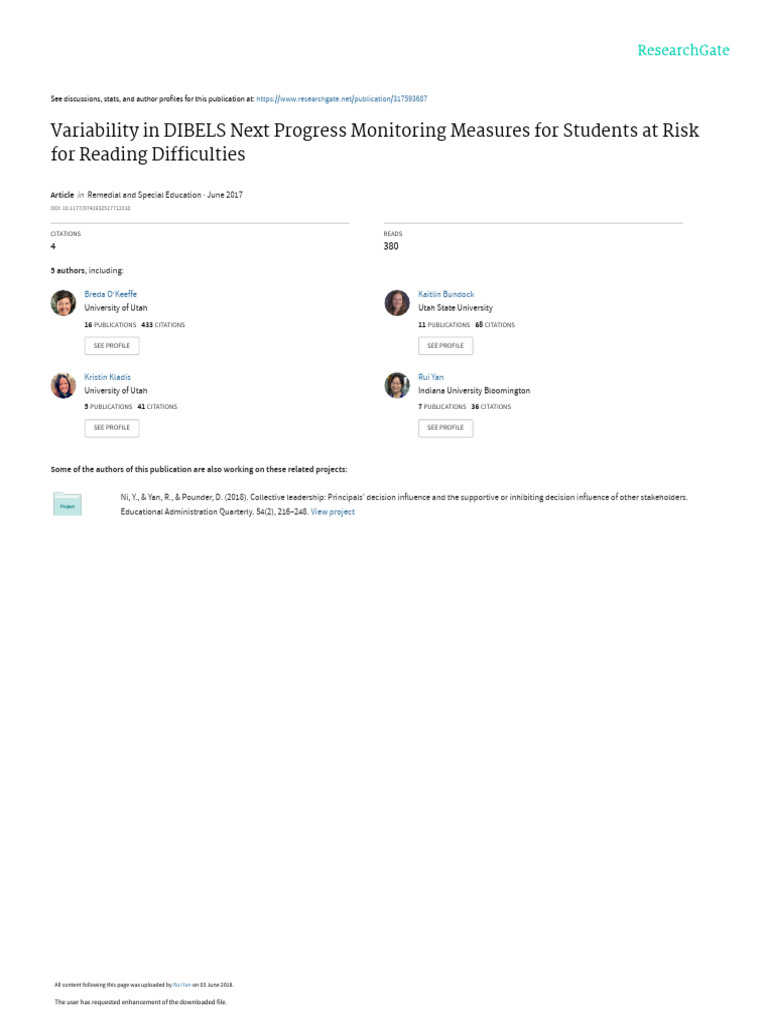The width and height of the screenshot is (768, 1024).
Task: Open the View project link
Action: pyautogui.click(x=333, y=512)
